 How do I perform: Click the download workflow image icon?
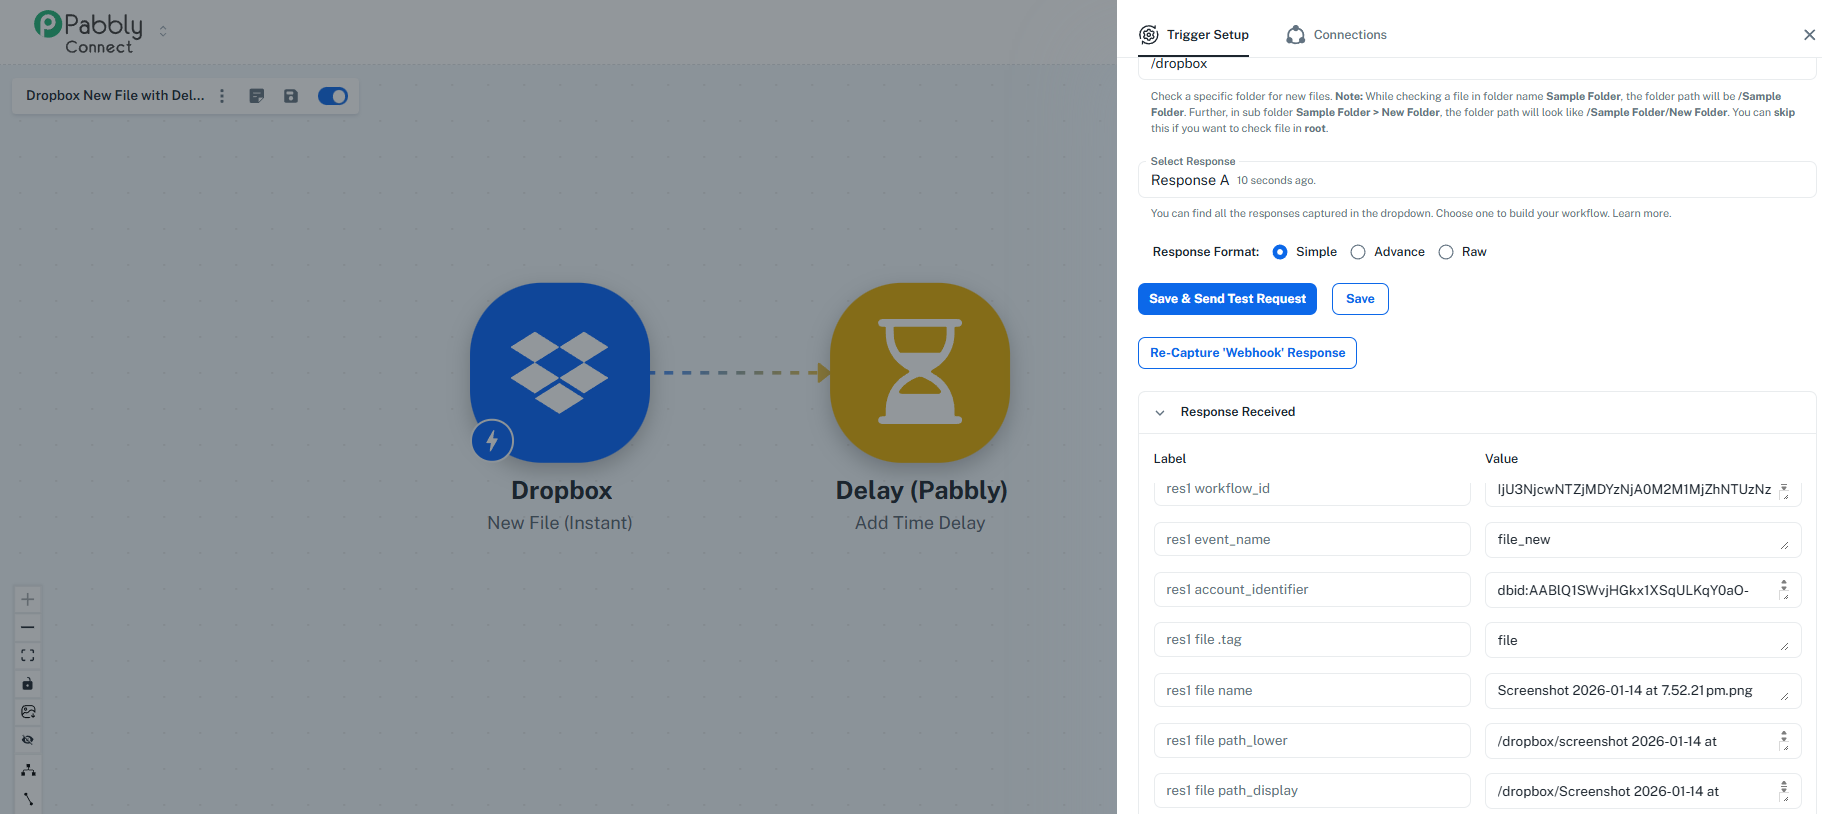tap(28, 712)
